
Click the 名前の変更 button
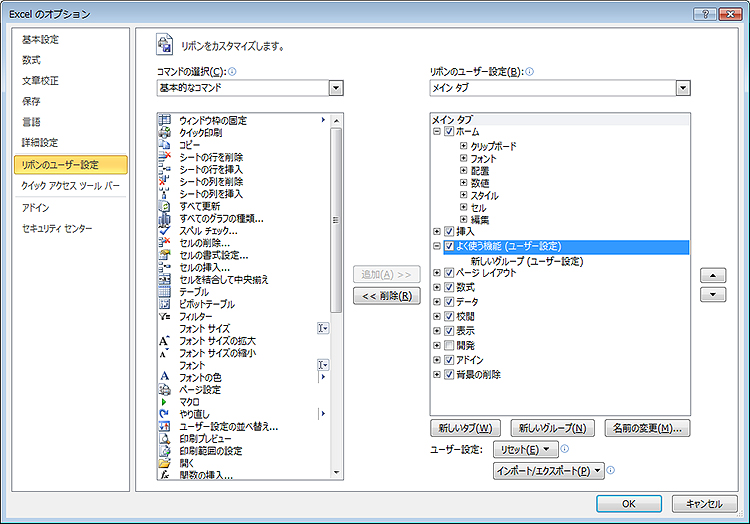647,428
